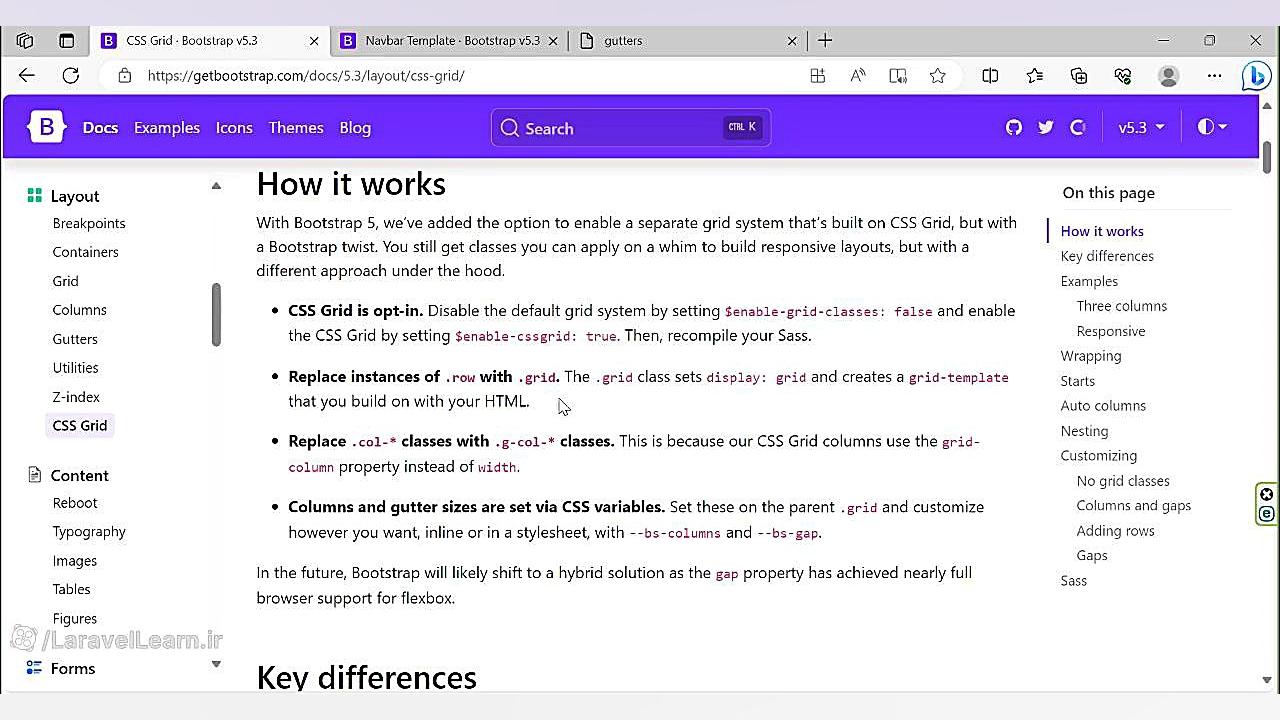Refresh the current page

[70, 75]
